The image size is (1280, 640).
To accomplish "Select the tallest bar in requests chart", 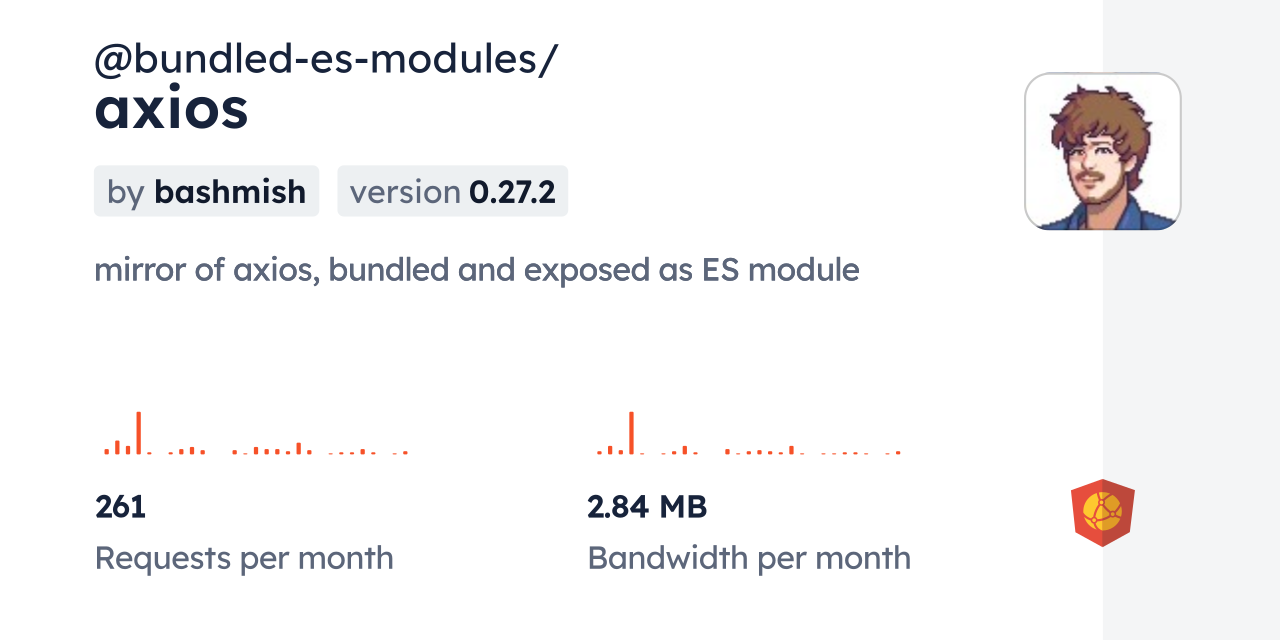I will pyautogui.click(x=139, y=432).
